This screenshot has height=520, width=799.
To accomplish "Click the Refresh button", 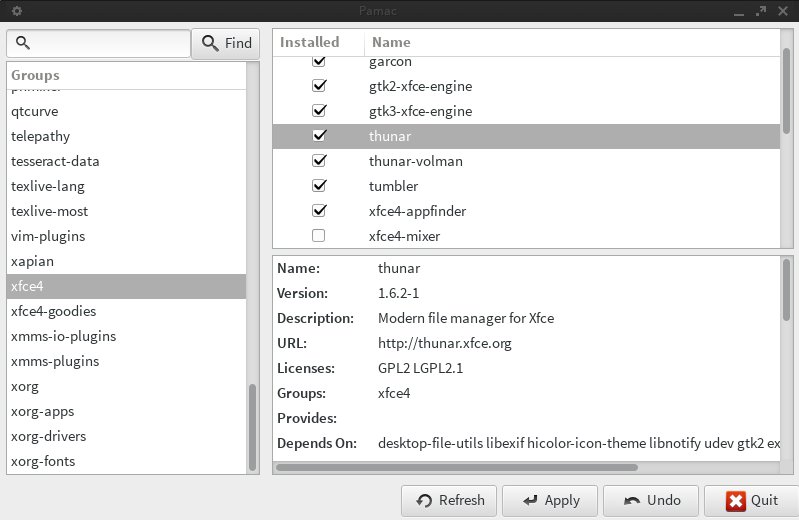I will click(x=449, y=501).
